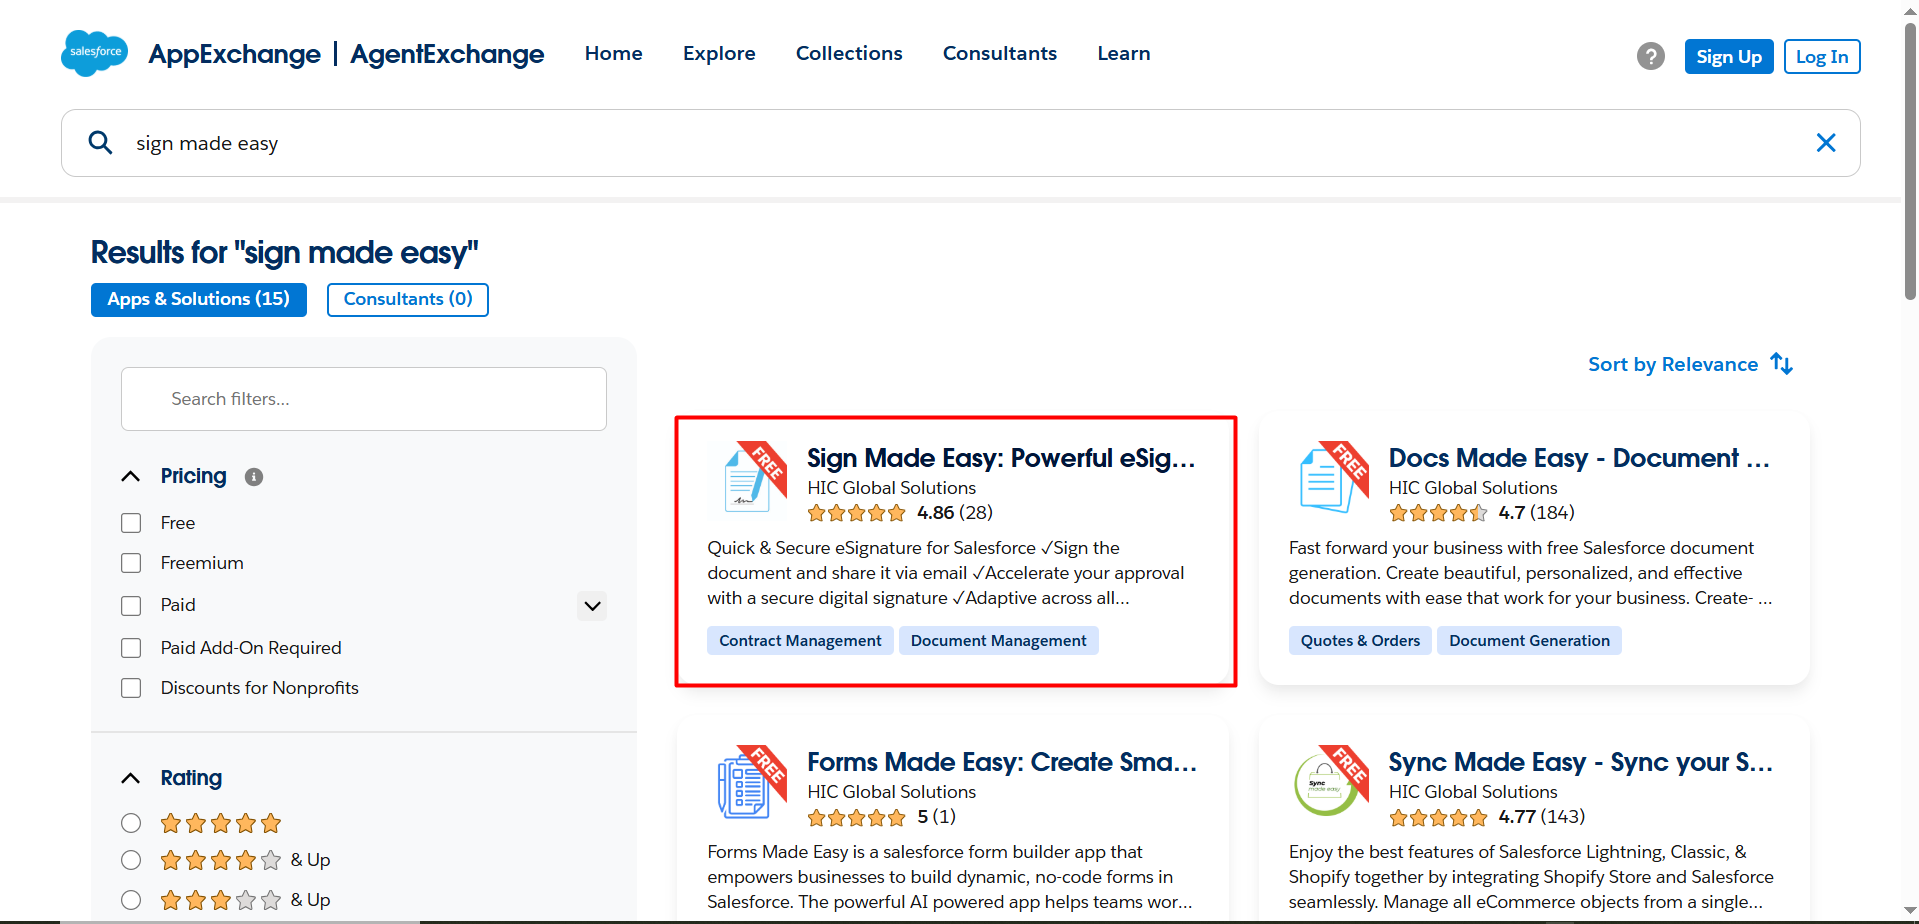Click the Sync Made Easy description text

tap(1531, 877)
